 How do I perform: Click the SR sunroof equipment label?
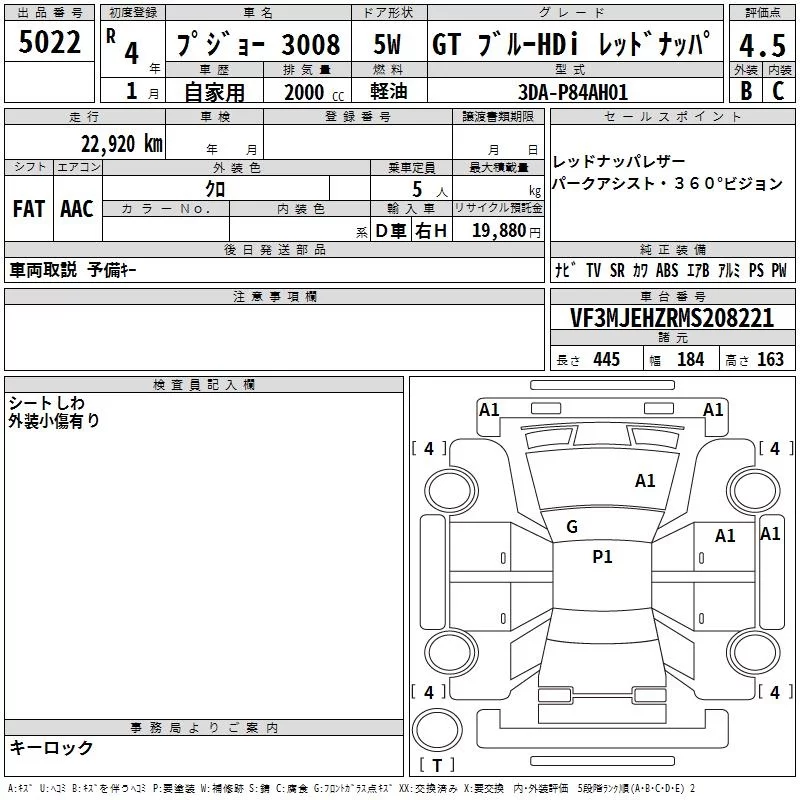click(617, 270)
